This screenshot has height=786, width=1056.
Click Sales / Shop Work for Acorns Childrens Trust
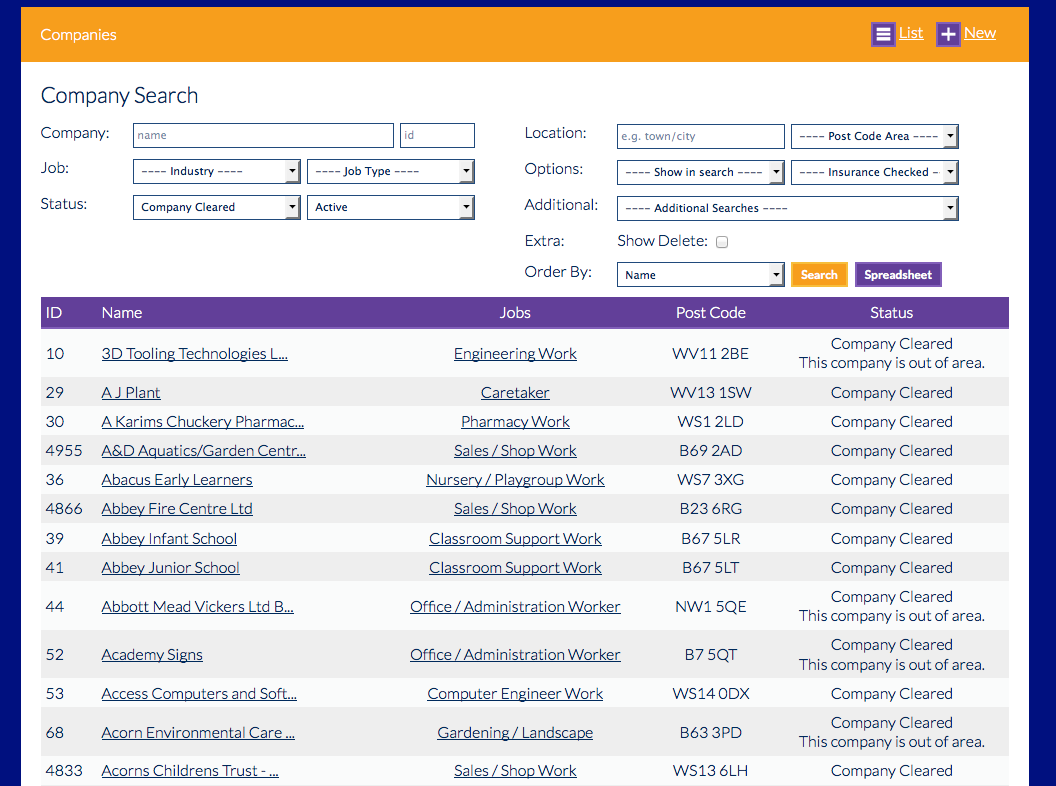click(515, 771)
